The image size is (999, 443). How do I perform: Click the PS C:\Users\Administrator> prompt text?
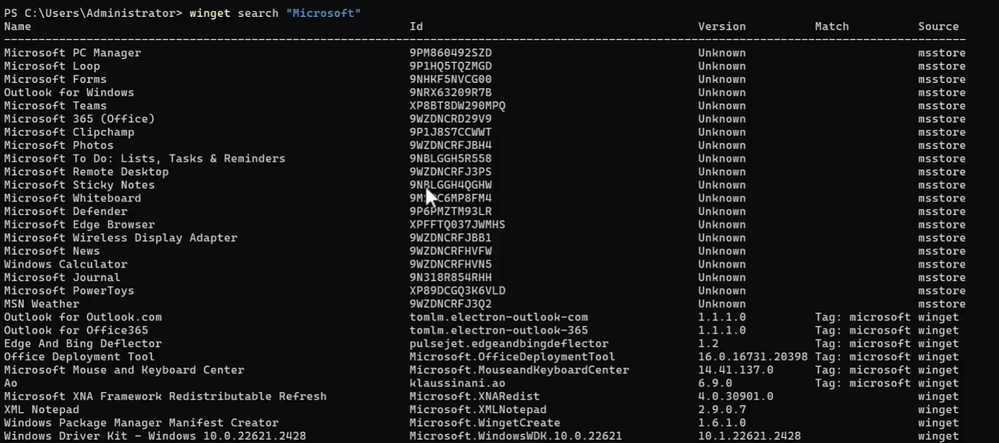[93, 13]
